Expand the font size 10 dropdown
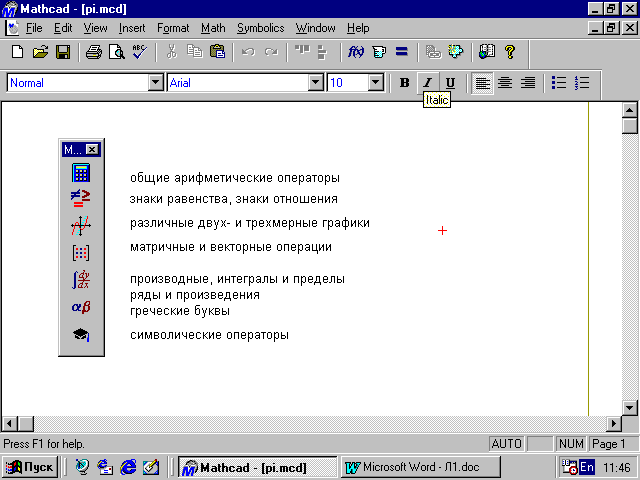 [x=376, y=83]
